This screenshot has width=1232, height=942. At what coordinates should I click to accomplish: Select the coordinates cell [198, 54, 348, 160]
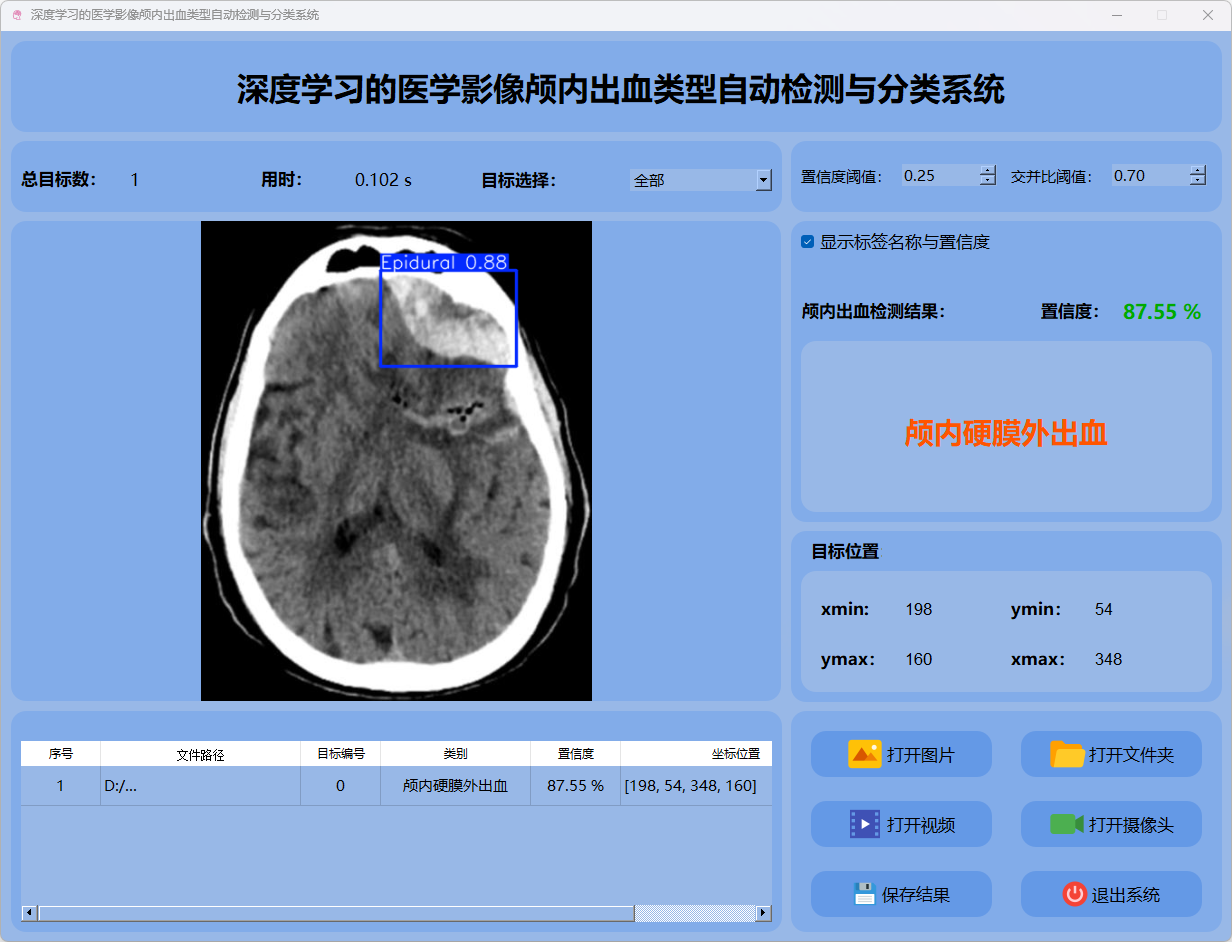point(696,786)
